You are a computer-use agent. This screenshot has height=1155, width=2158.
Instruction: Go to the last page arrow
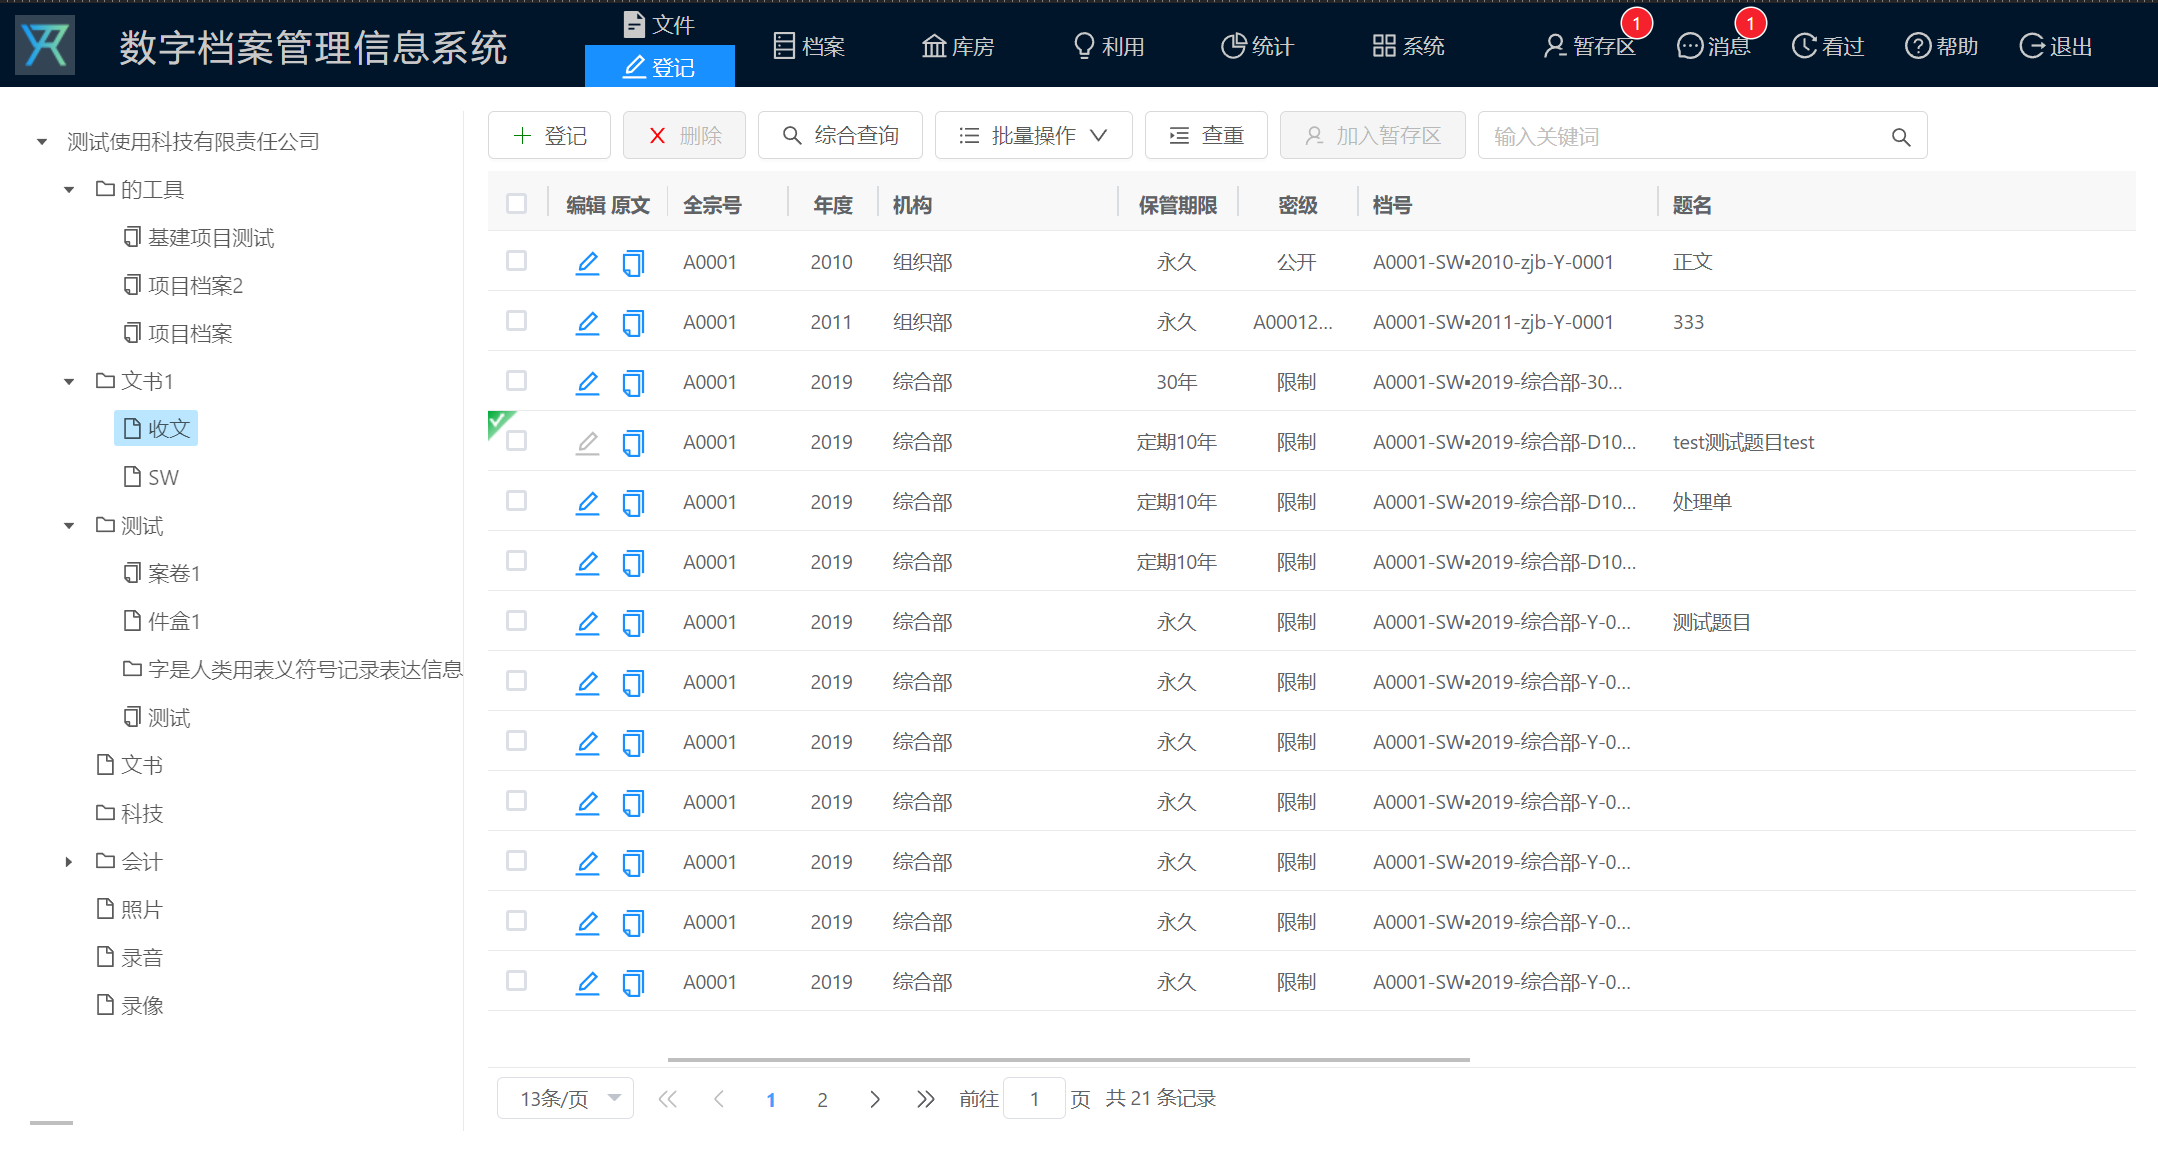pyautogui.click(x=926, y=1099)
